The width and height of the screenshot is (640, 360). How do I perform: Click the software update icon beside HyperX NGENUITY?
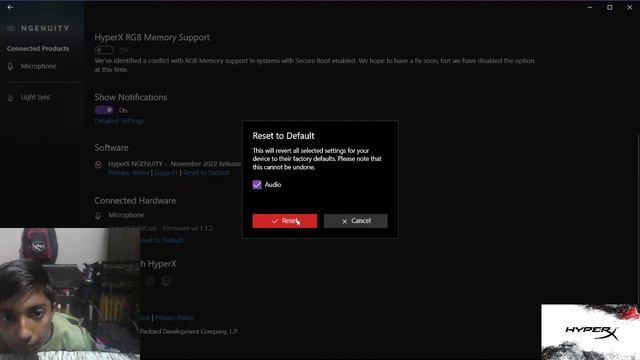click(x=98, y=164)
